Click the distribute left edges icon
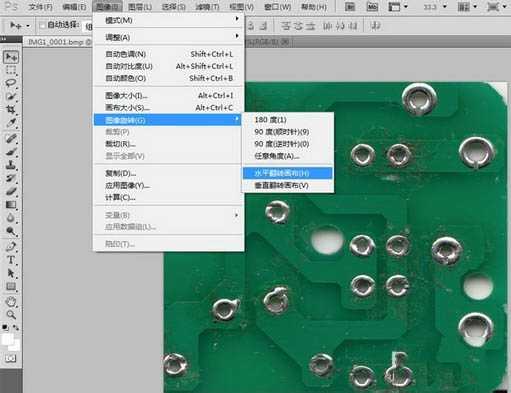The image size is (511, 393). click(328, 26)
